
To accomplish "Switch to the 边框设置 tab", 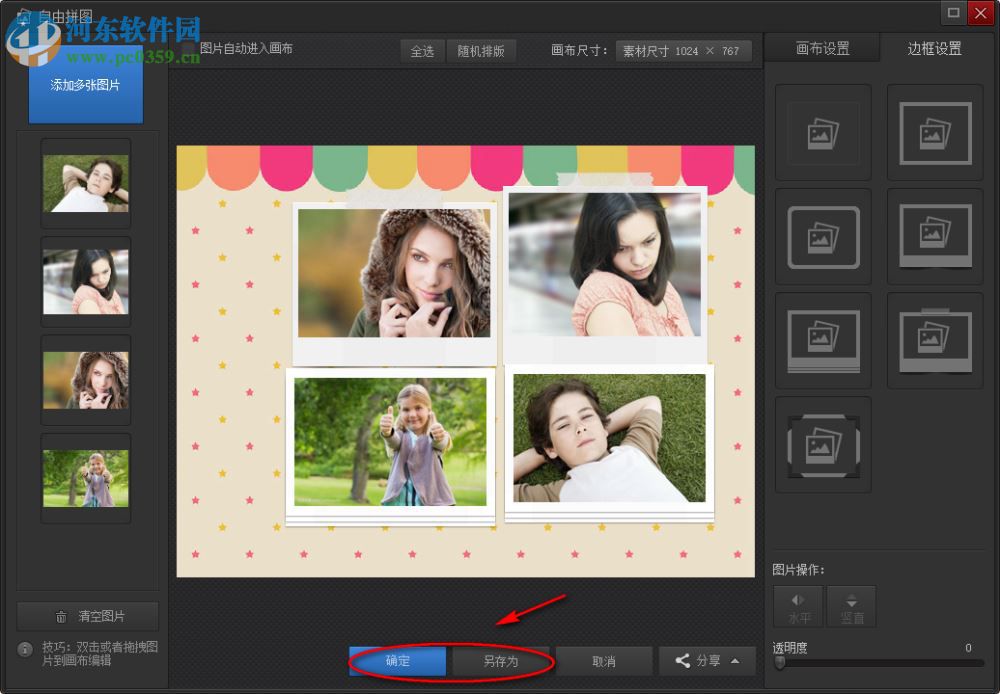I will coord(934,48).
